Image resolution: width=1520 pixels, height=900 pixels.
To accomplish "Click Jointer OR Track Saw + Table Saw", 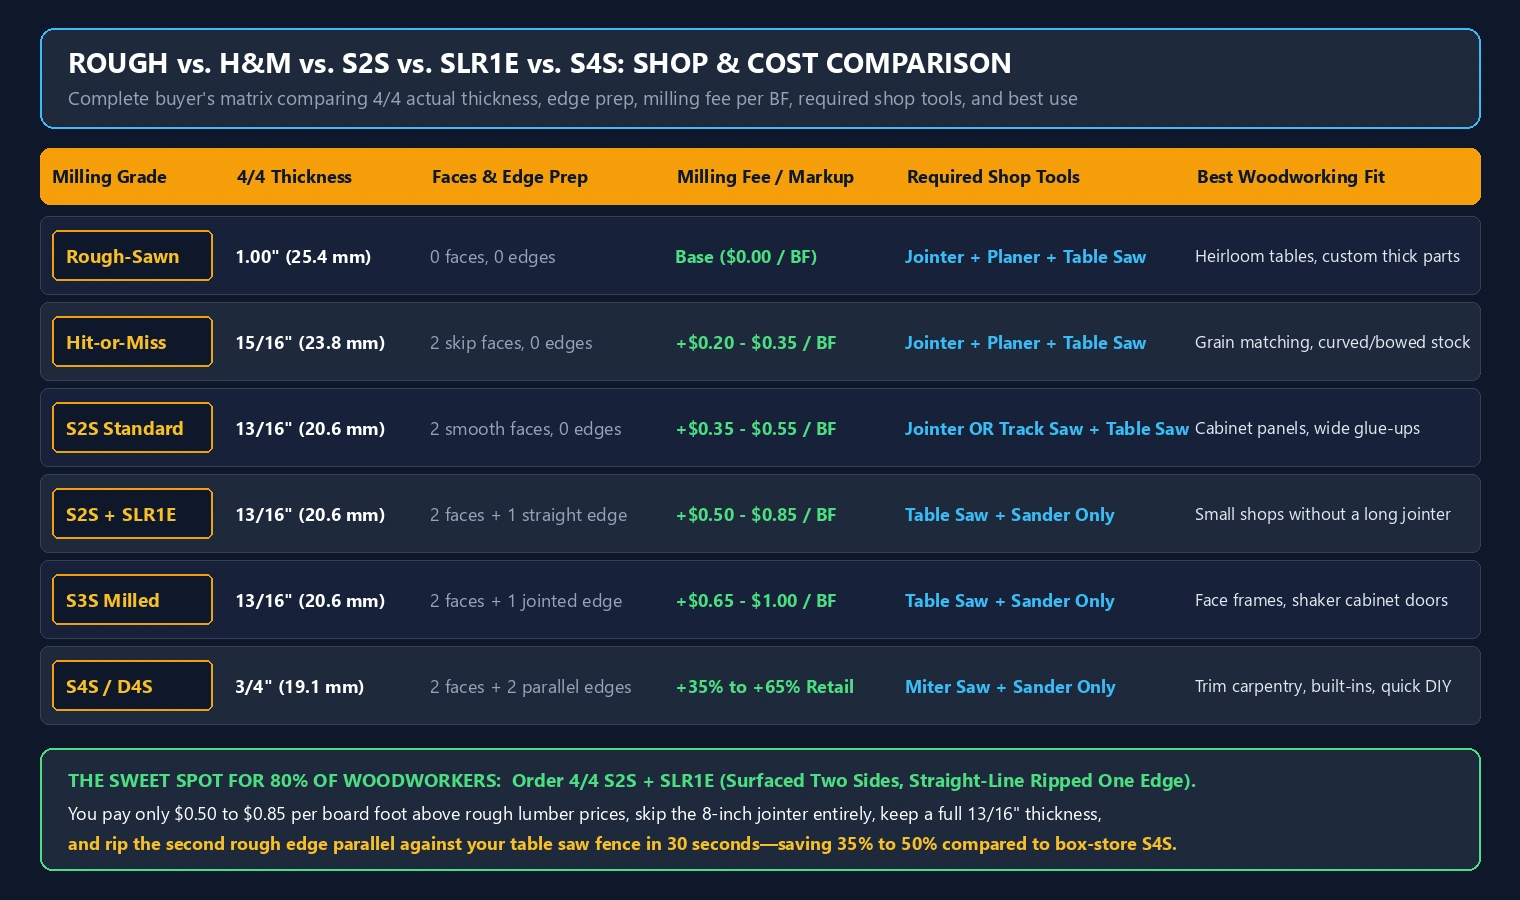I will (1047, 429).
